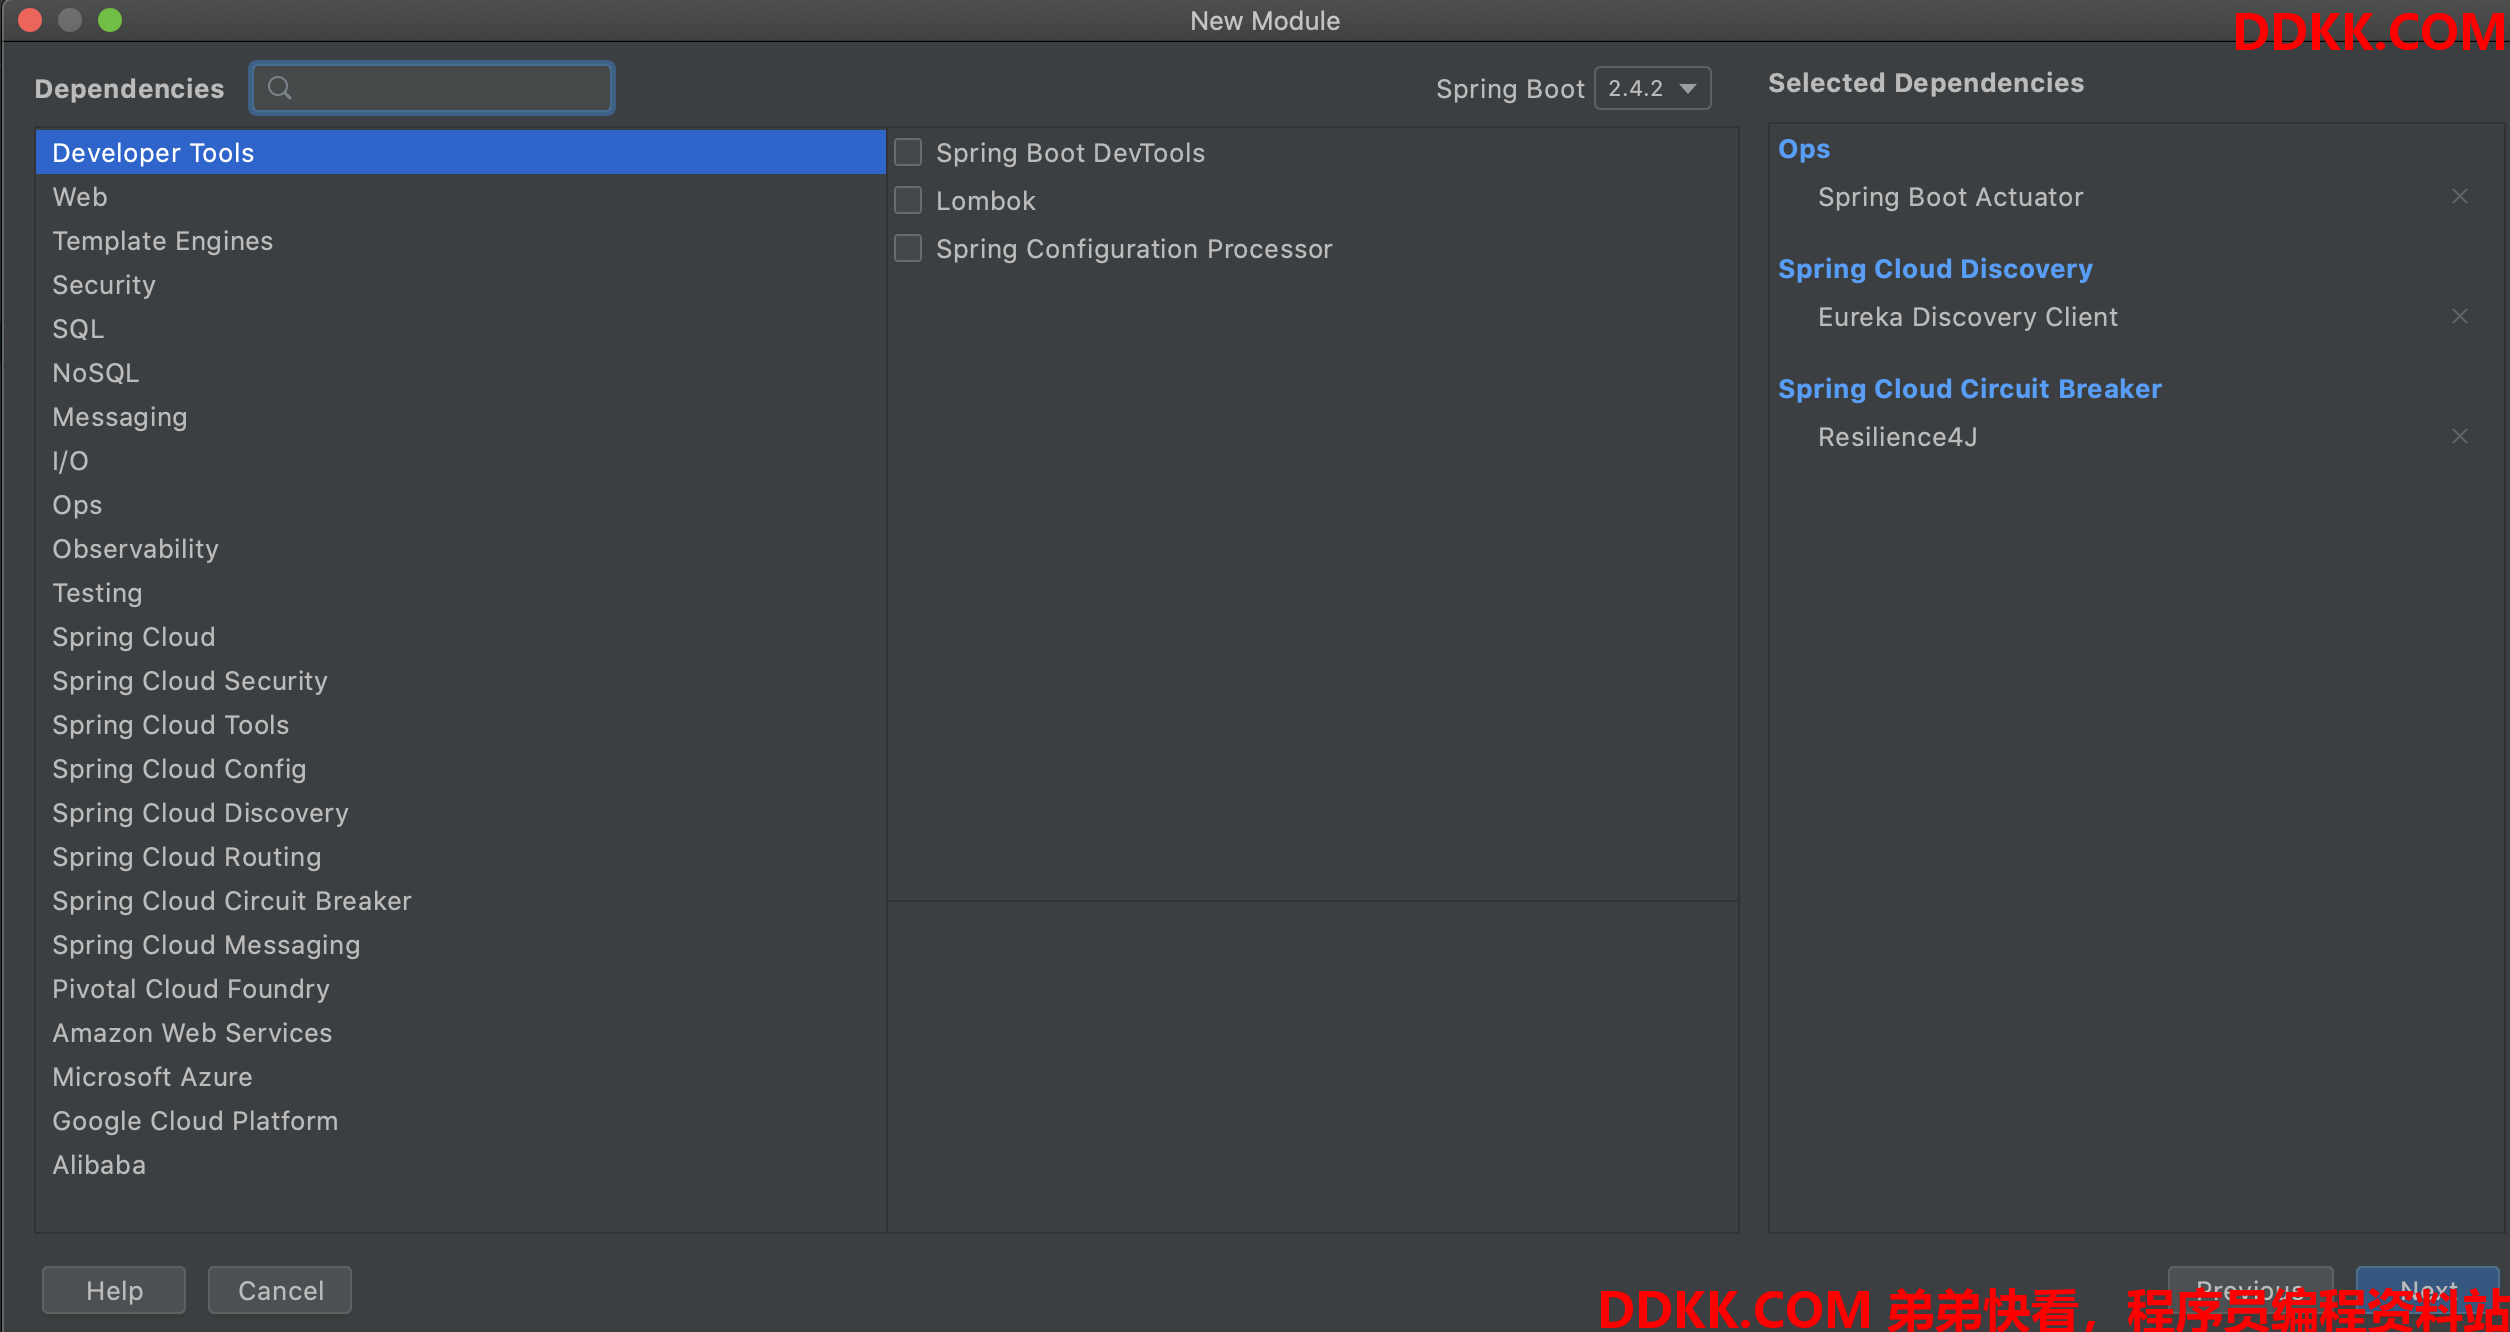Remove Spring Boot Actuator dependency
The height and width of the screenshot is (1332, 2510).
(2460, 196)
